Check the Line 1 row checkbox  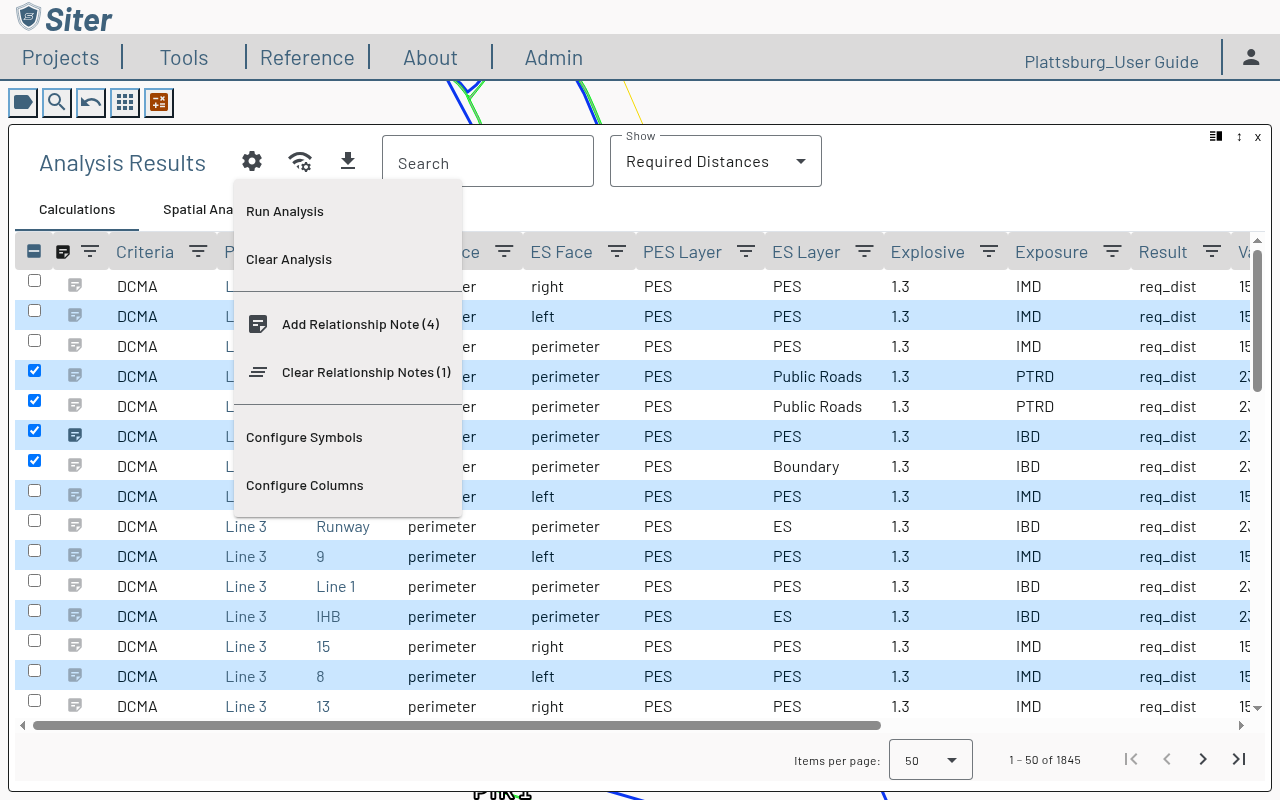34,581
